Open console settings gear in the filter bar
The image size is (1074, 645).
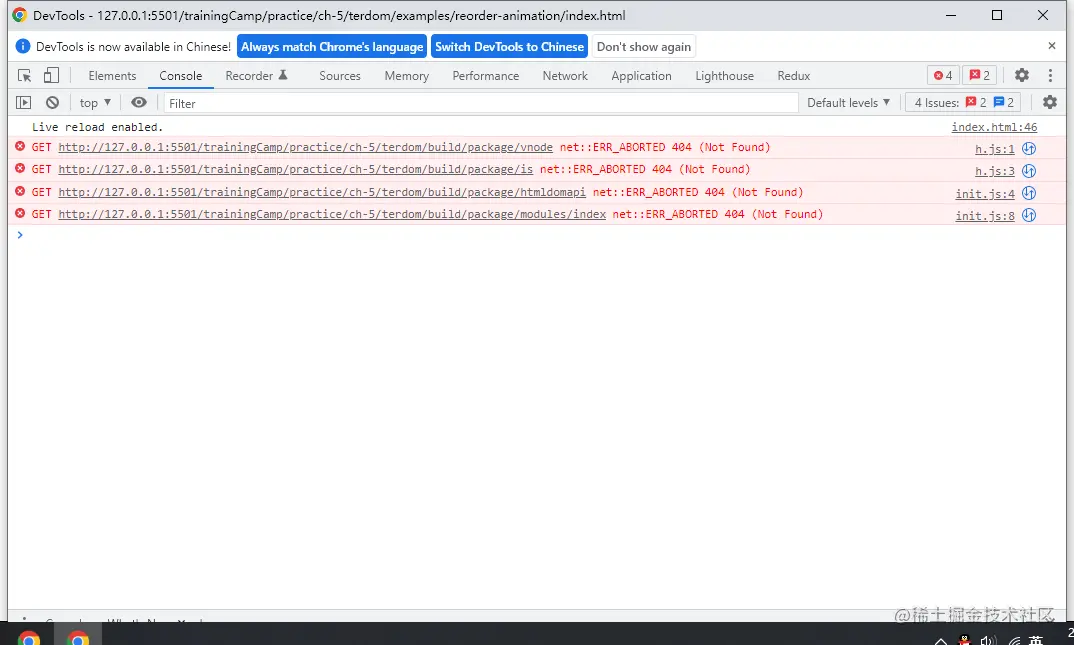pyautogui.click(x=1050, y=103)
